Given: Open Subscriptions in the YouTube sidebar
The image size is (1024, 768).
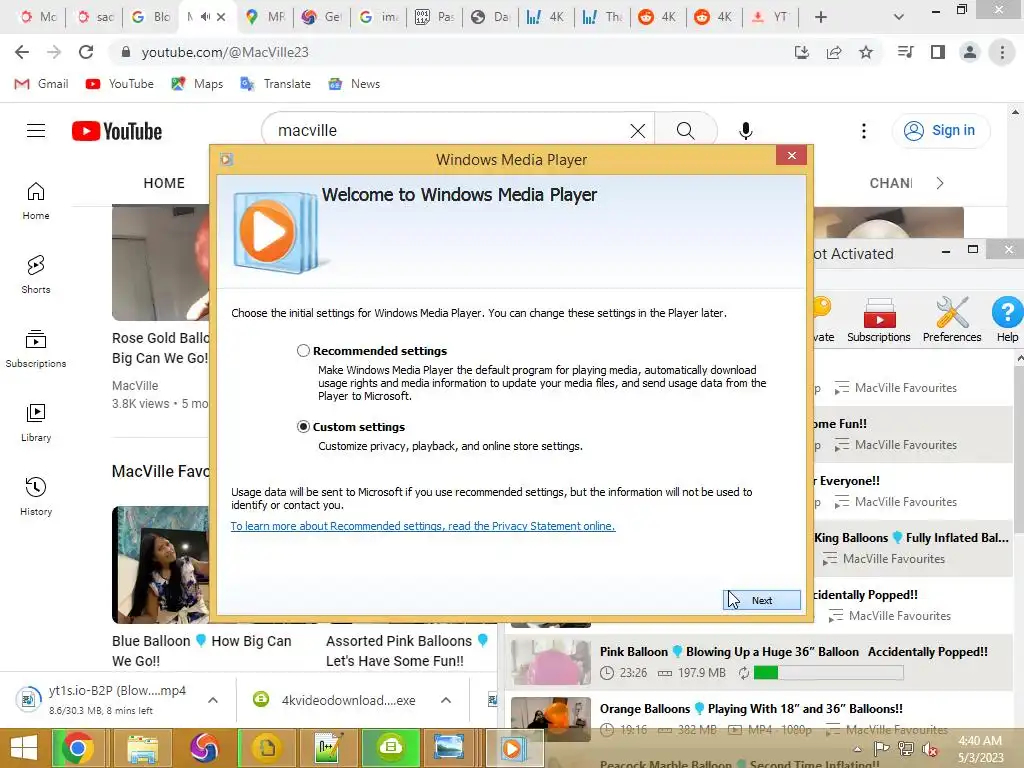Looking at the screenshot, I should [x=36, y=349].
